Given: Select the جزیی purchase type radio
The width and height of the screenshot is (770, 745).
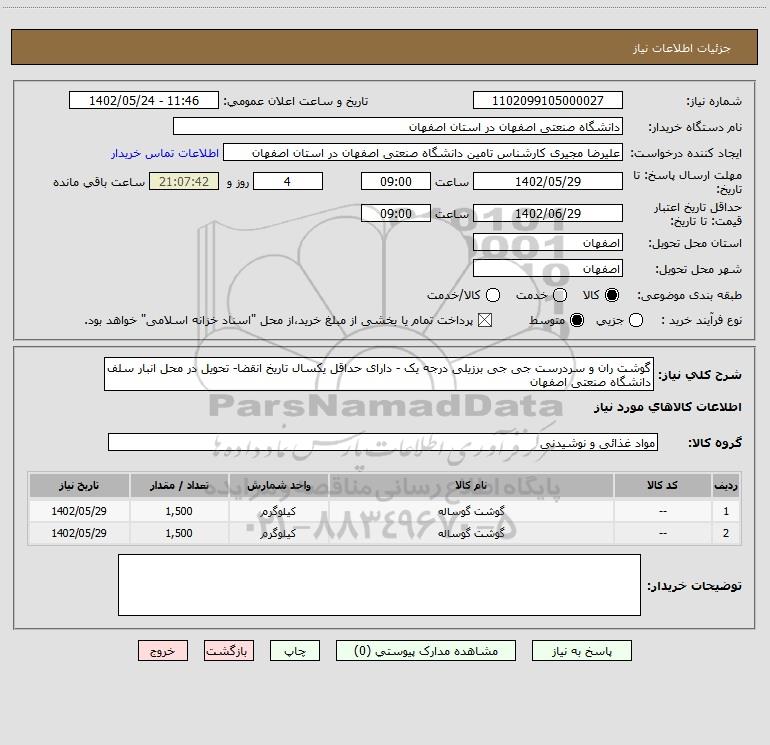Looking at the screenshot, I should click(636, 320).
